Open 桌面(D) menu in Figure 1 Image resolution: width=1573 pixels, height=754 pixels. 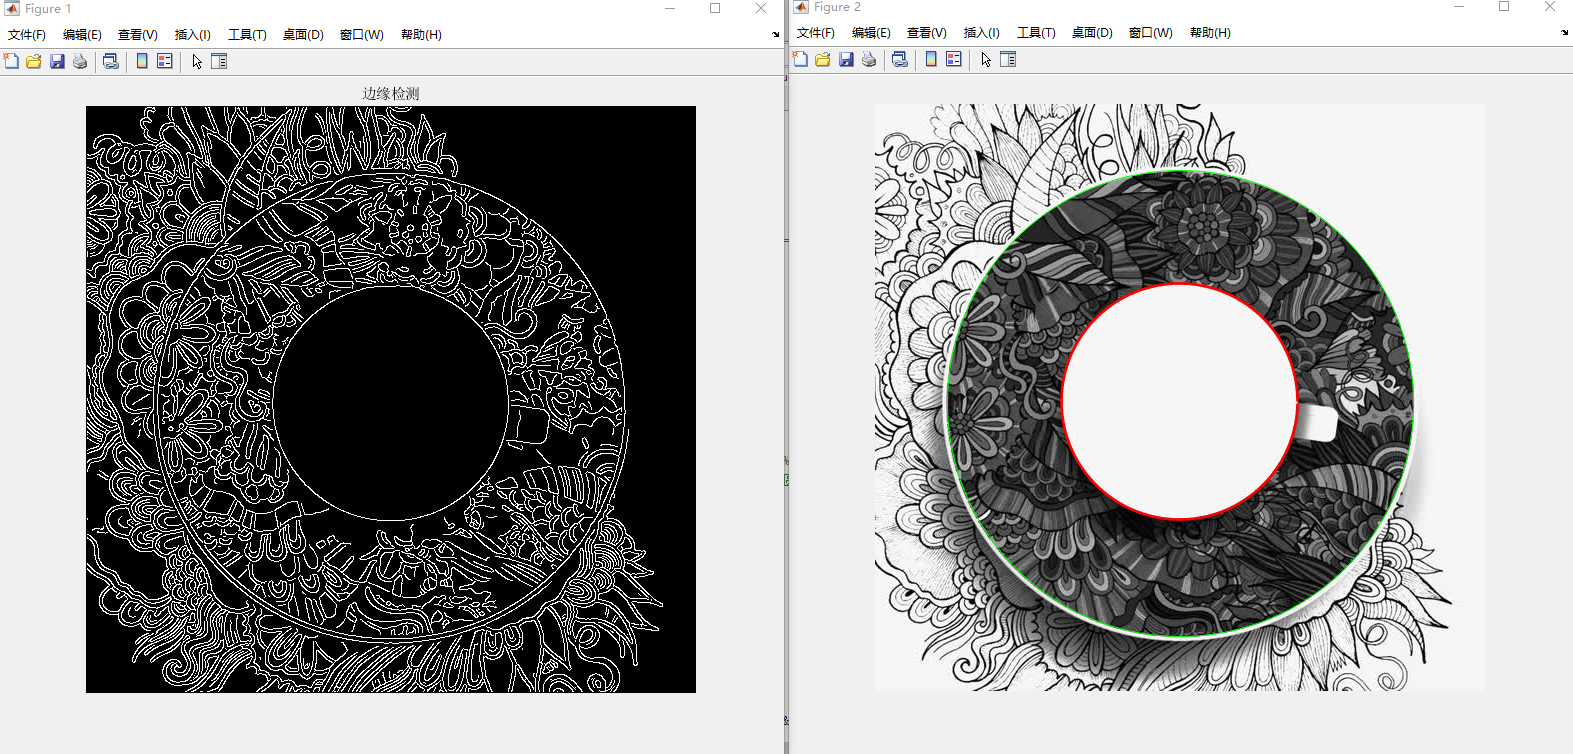303,34
